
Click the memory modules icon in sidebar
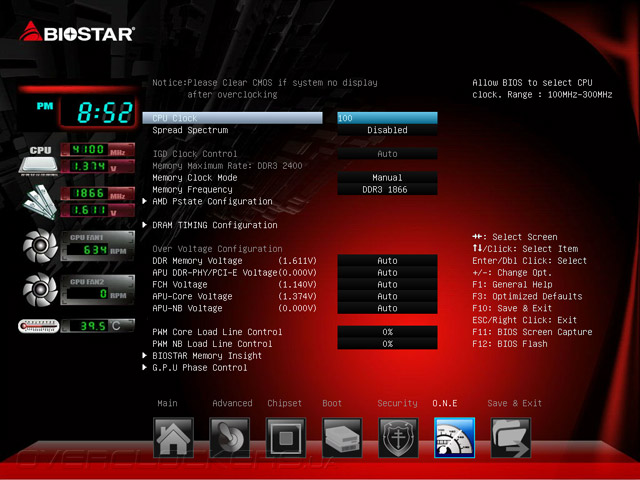[40, 202]
